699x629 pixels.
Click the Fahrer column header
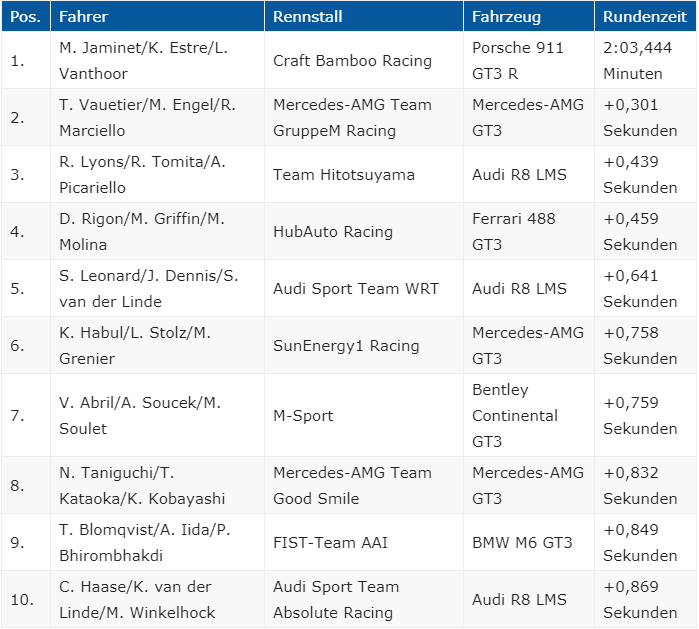tap(157, 16)
